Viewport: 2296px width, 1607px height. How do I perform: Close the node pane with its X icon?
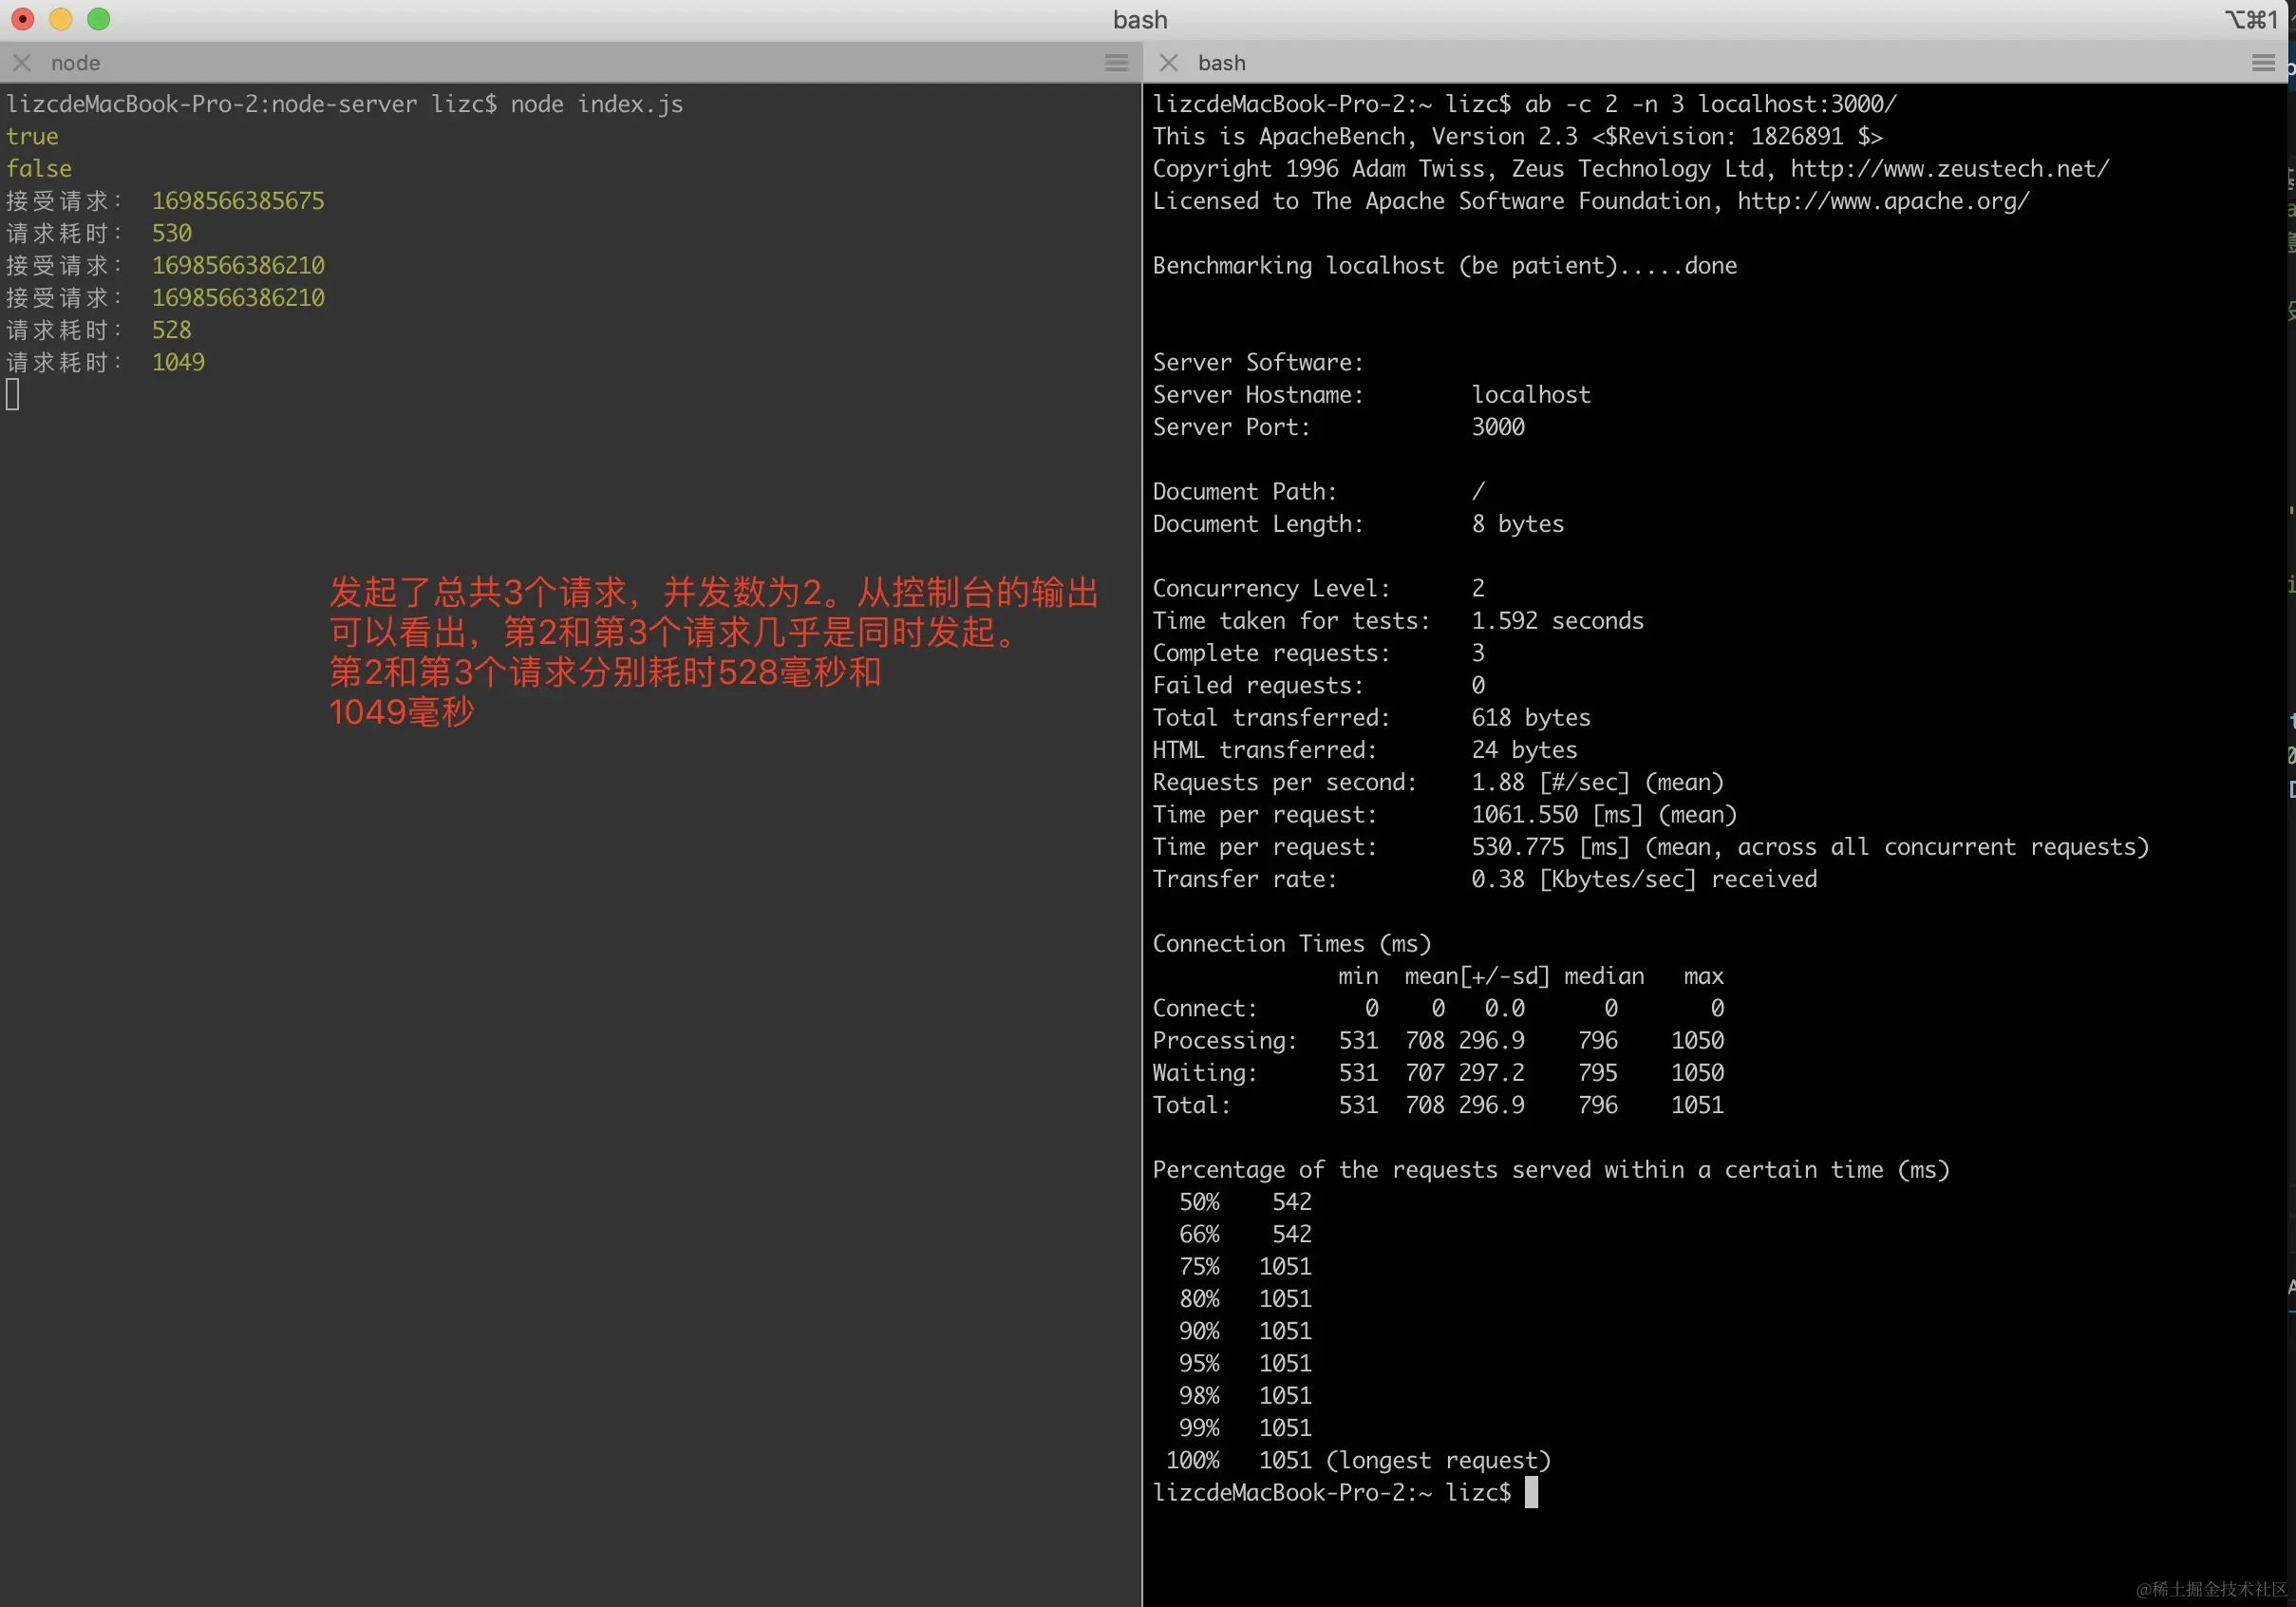click(21, 63)
